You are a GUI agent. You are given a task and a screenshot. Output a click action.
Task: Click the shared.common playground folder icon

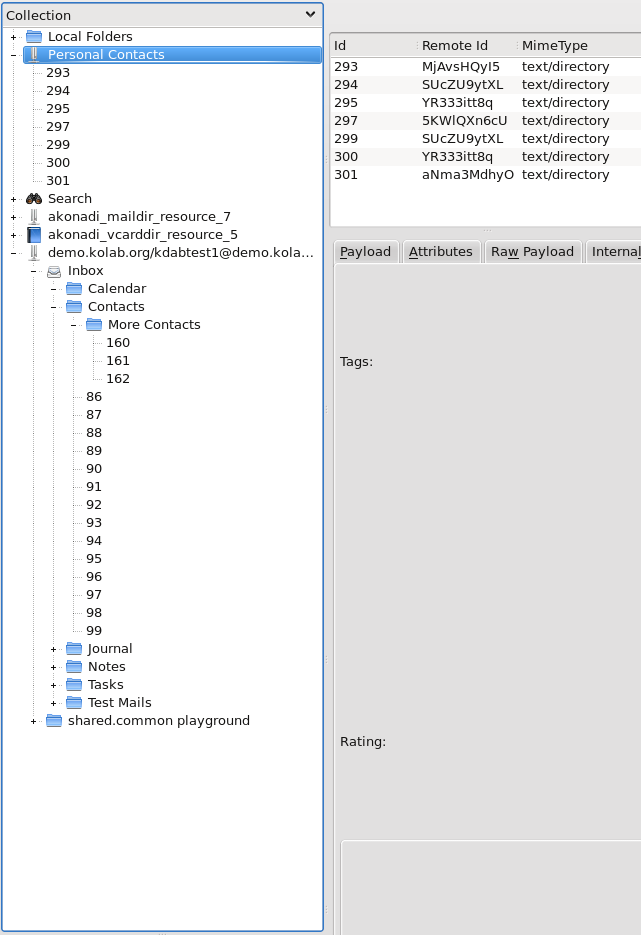[x=54, y=721]
